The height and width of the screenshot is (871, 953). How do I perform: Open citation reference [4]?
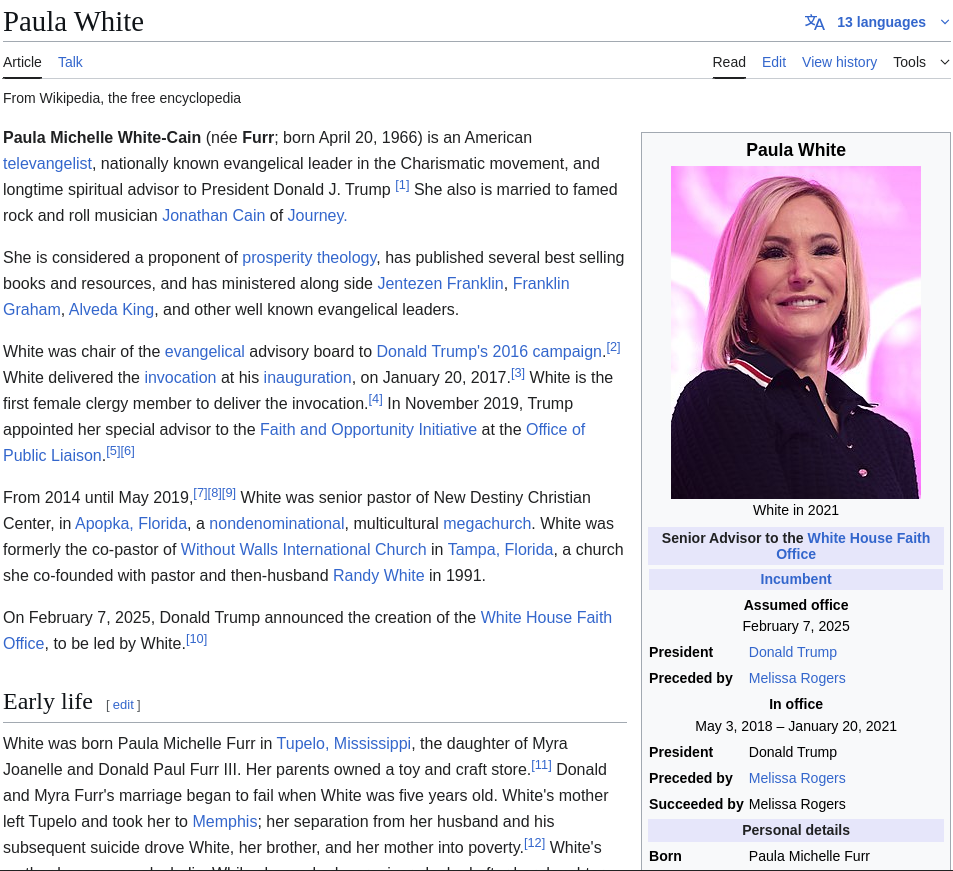click(x=376, y=400)
